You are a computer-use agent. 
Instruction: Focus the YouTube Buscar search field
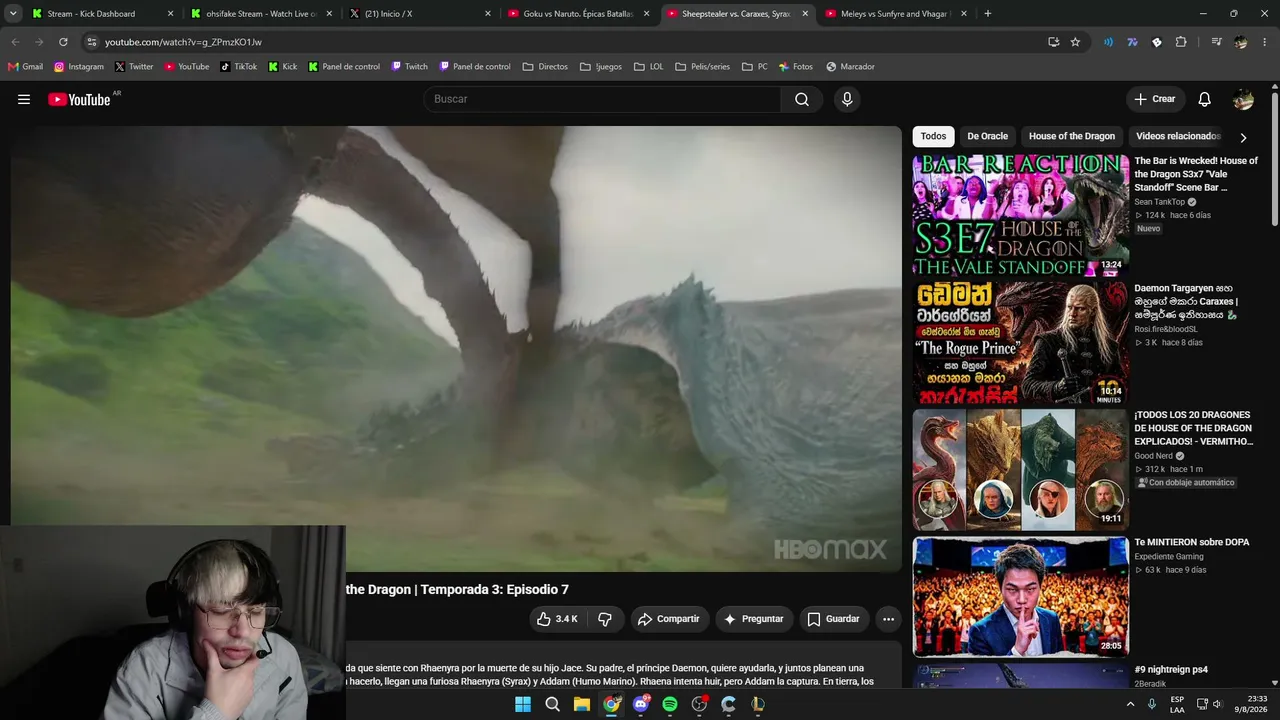pyautogui.click(x=603, y=99)
